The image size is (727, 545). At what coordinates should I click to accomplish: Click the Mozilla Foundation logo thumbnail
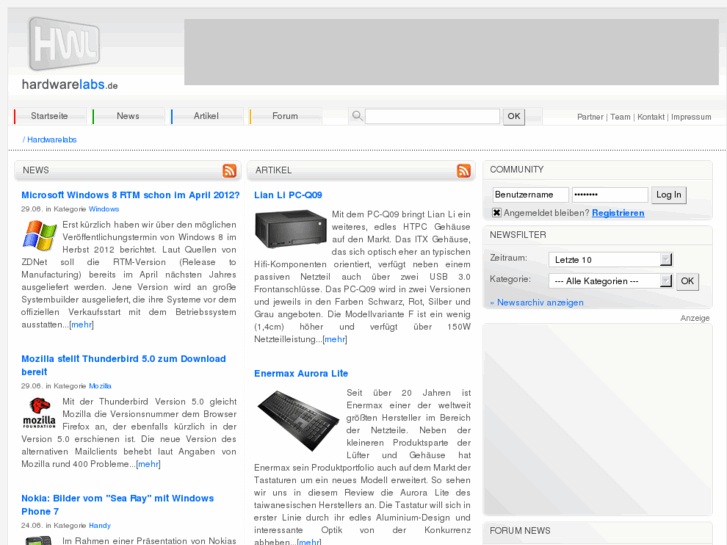(x=39, y=412)
